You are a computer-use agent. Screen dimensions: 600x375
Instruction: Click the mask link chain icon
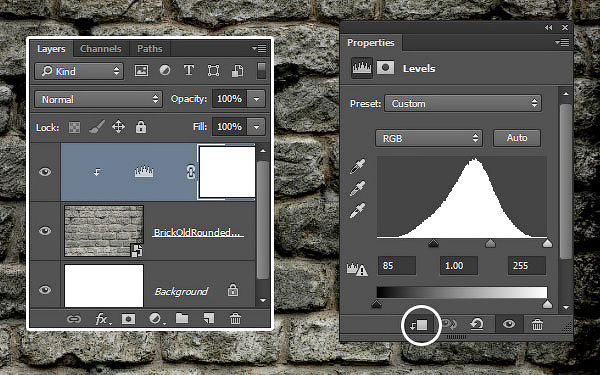click(x=191, y=172)
